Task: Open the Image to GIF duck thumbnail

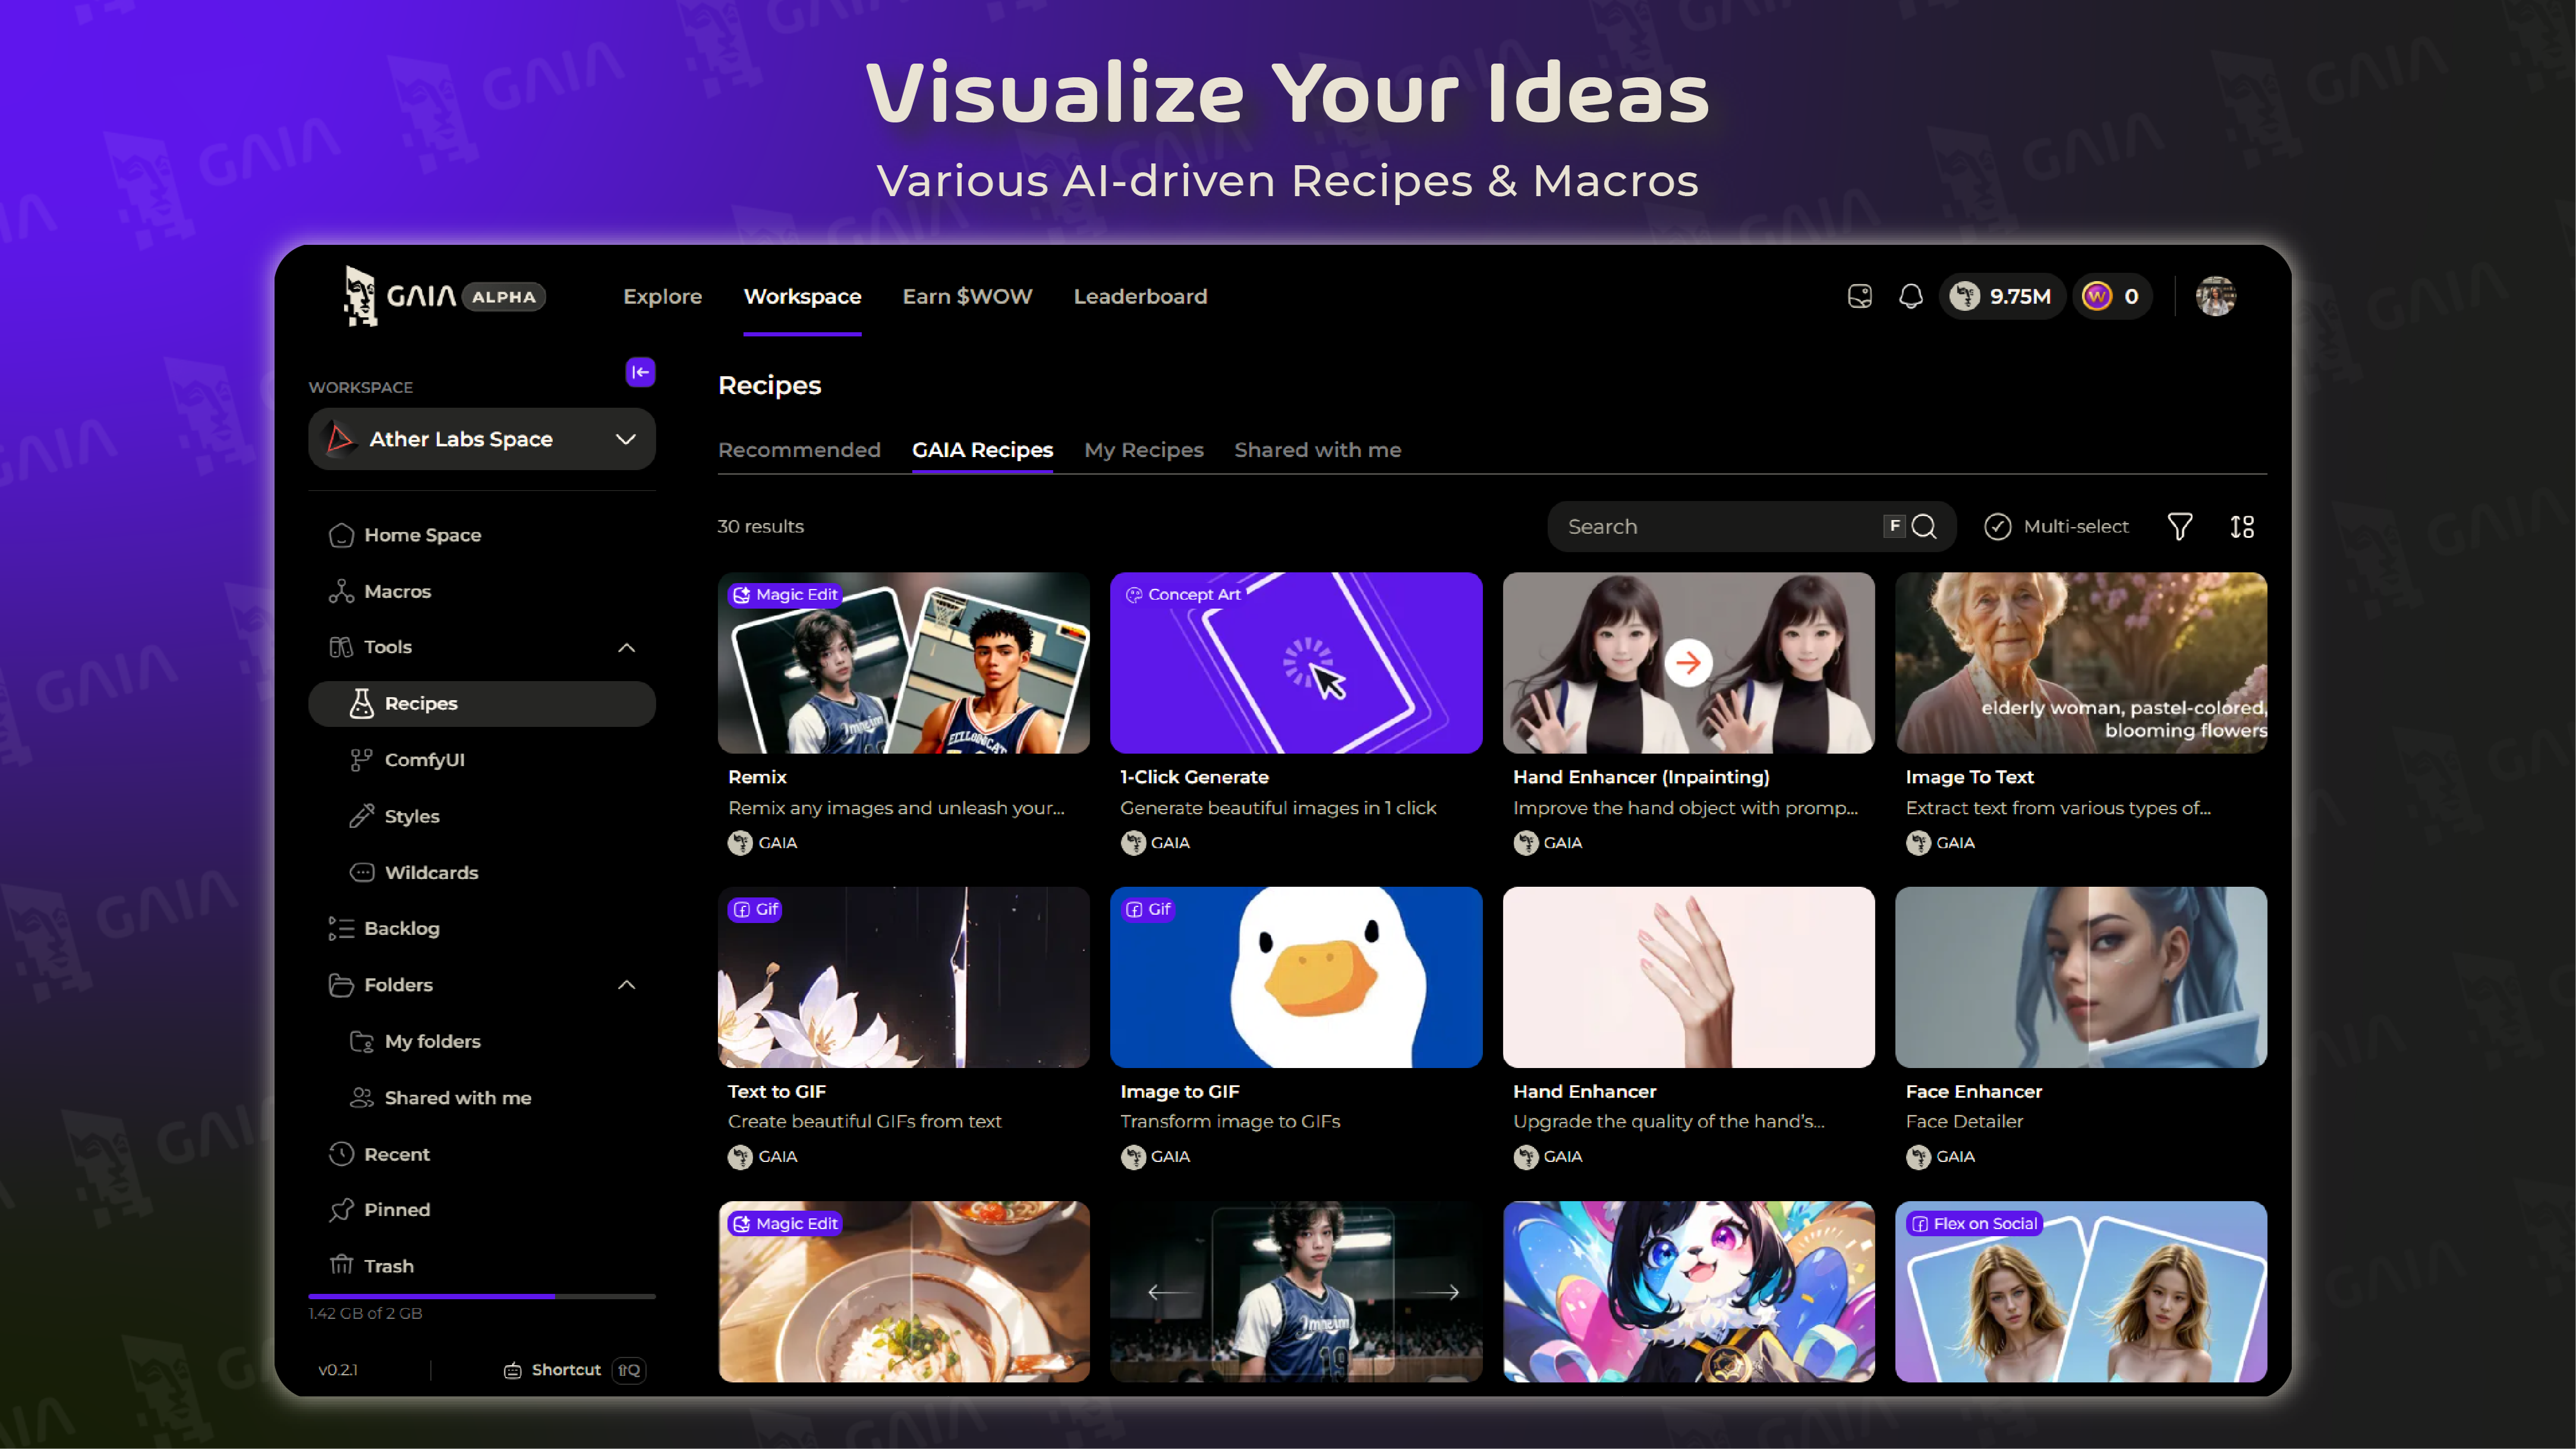Action: point(1295,977)
